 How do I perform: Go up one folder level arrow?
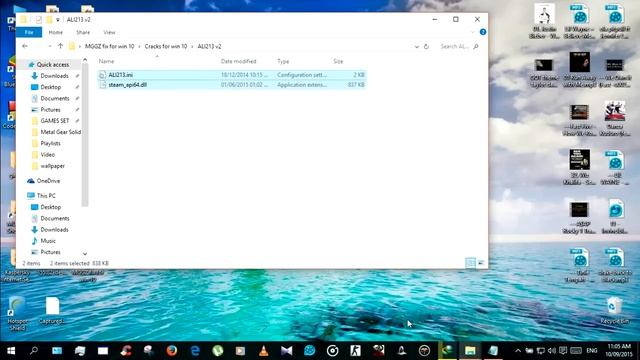coord(60,46)
